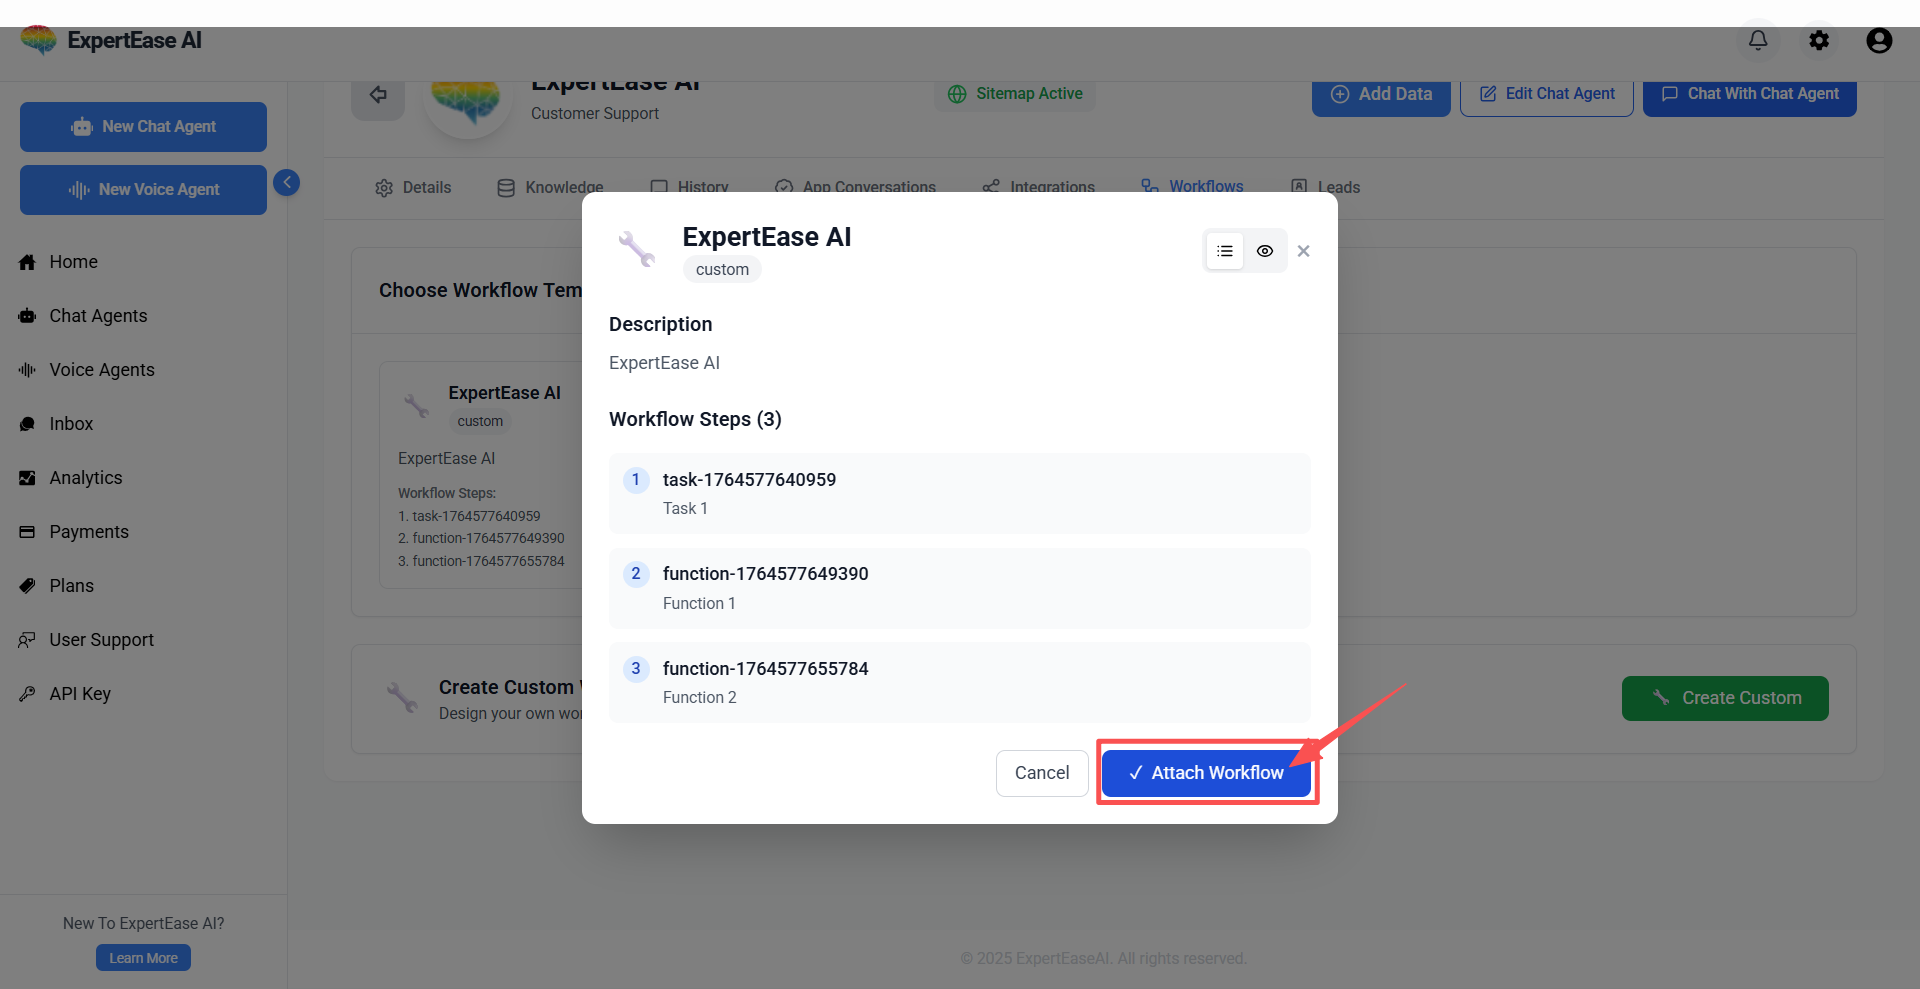This screenshot has width=1920, height=989.
Task: Click the New Chat Agent button
Action: point(143,127)
